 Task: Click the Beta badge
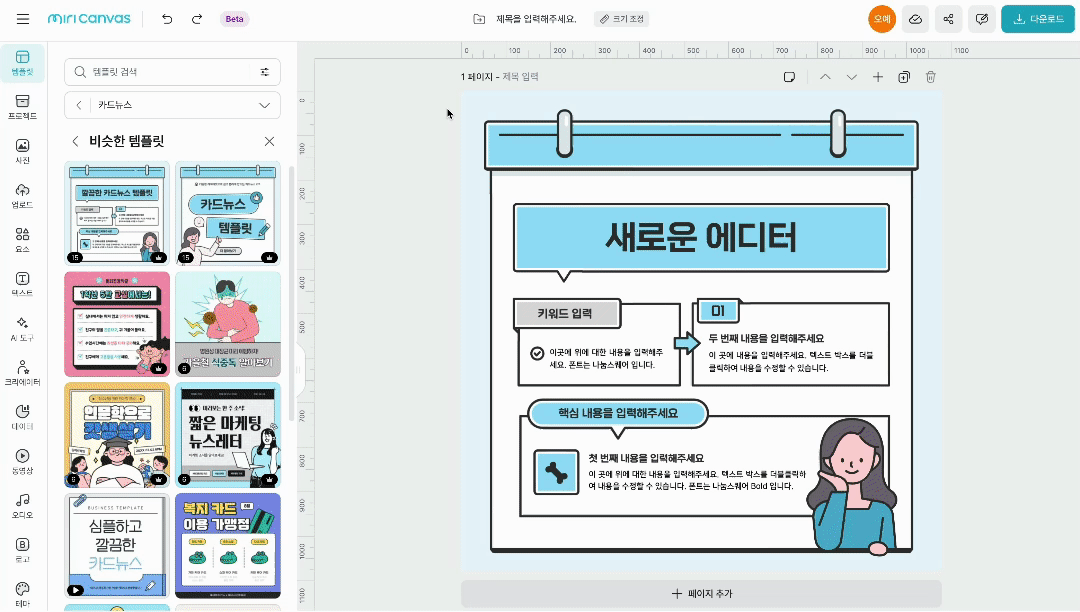tap(234, 19)
